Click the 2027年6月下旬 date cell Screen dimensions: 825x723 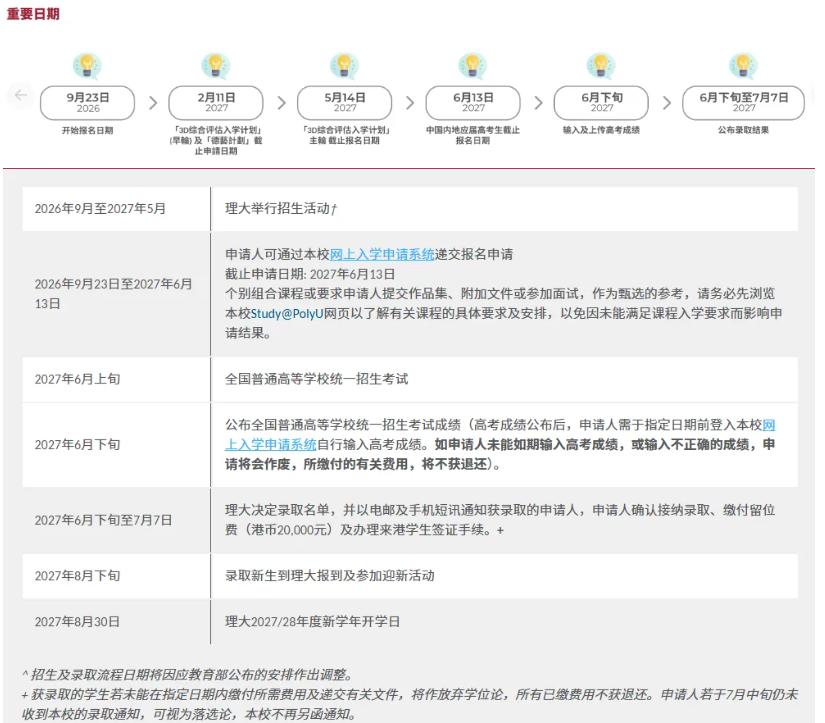coord(116,445)
